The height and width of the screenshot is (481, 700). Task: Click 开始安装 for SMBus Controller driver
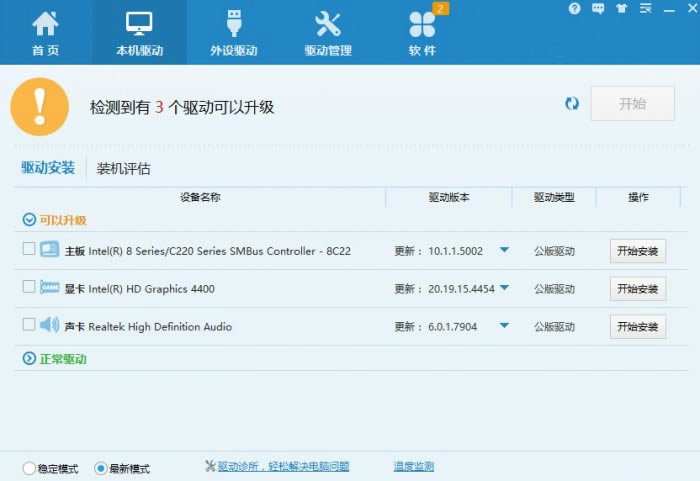(638, 251)
